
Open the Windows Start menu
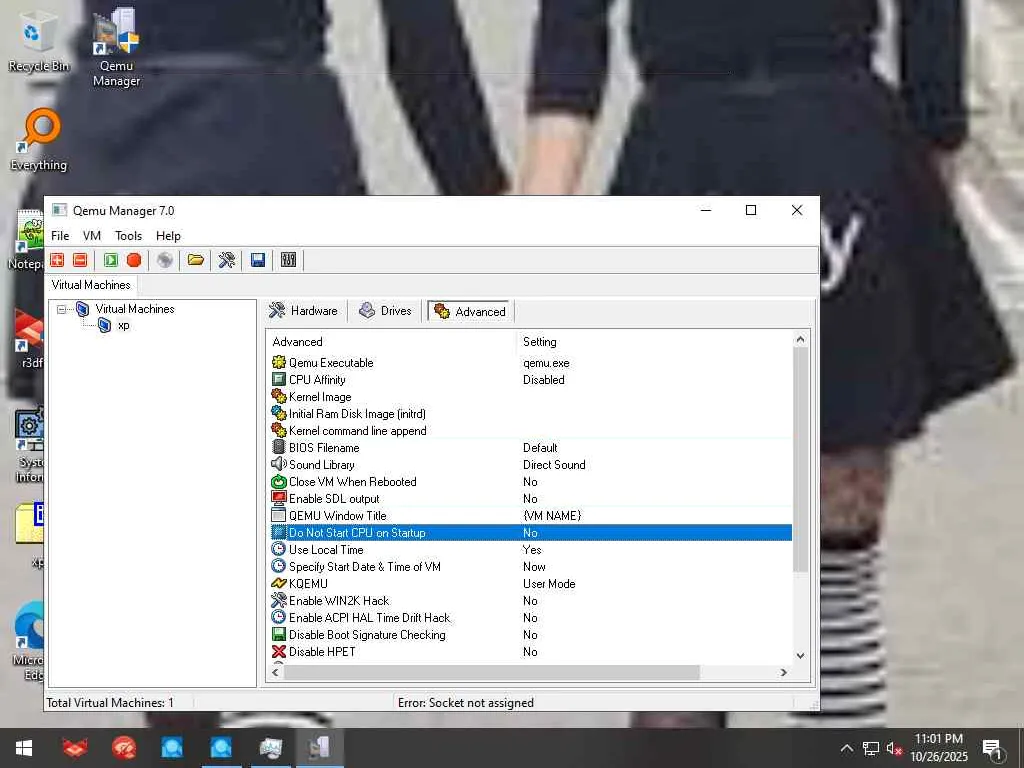[24, 748]
